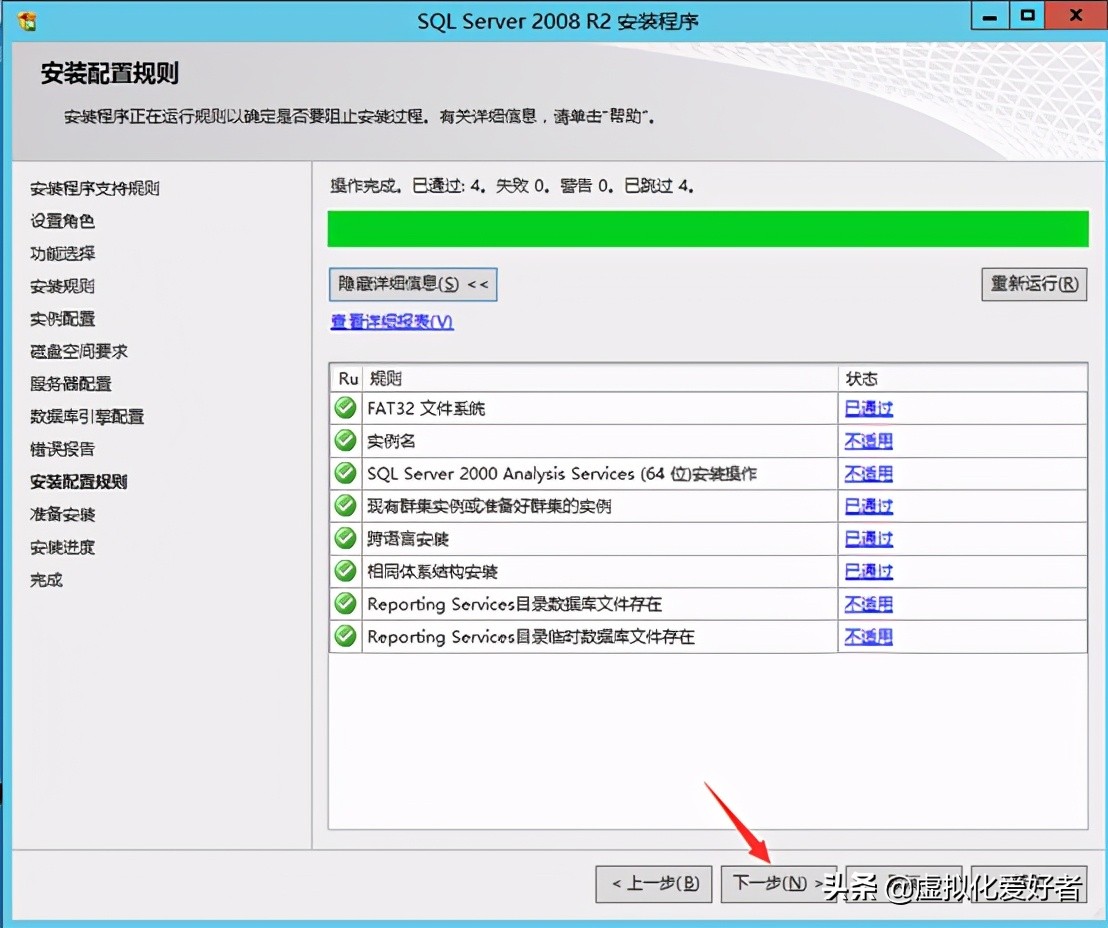Screen dimensions: 1108x928
Task: Select 准备安装 step in sidebar
Action: click(x=62, y=515)
